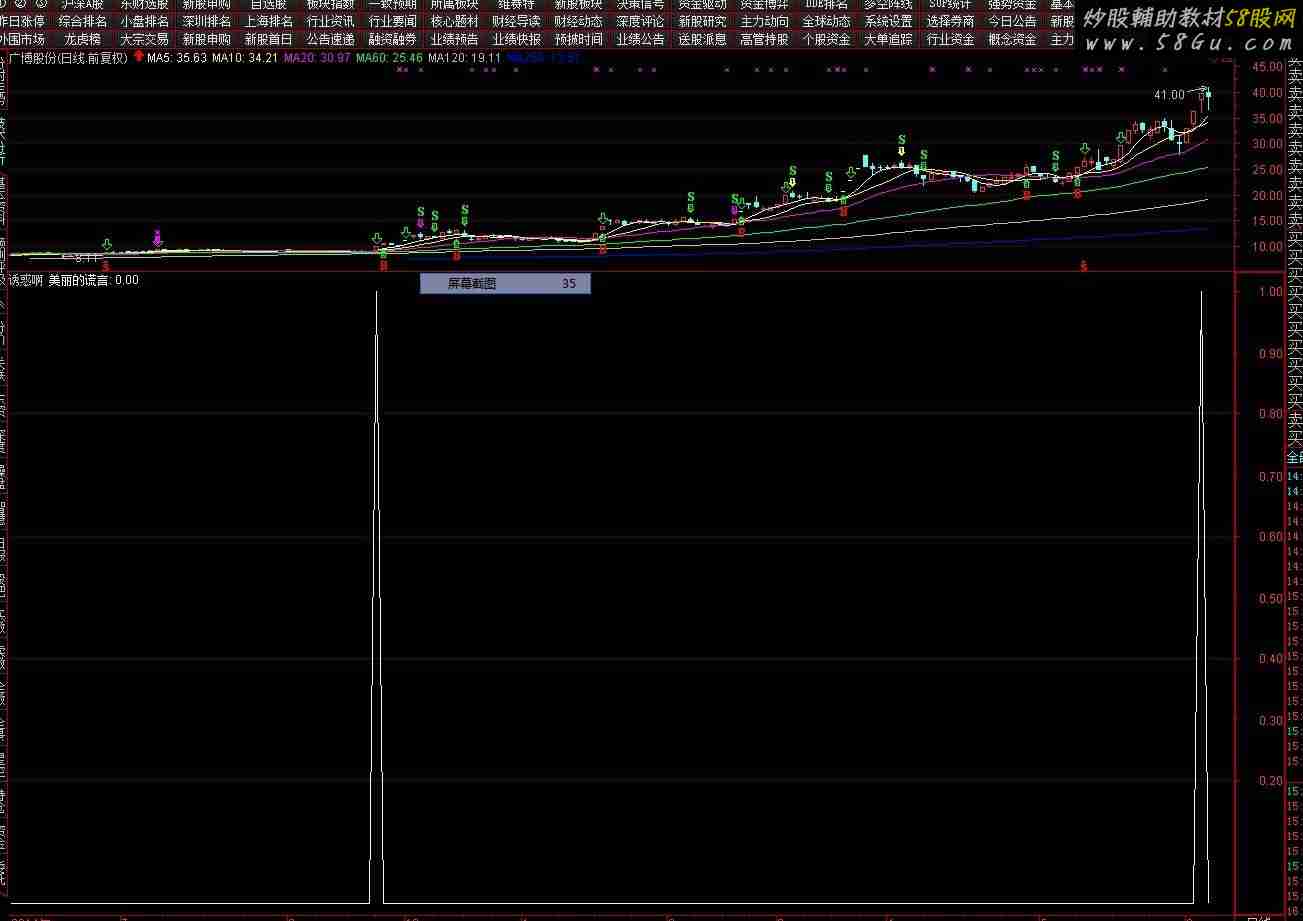Open the 深度评论 button
The image size is (1303, 921).
pos(641,21)
